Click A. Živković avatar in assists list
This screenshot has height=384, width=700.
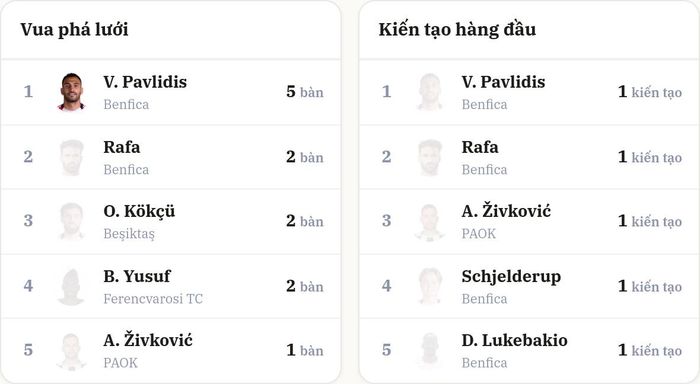(429, 221)
